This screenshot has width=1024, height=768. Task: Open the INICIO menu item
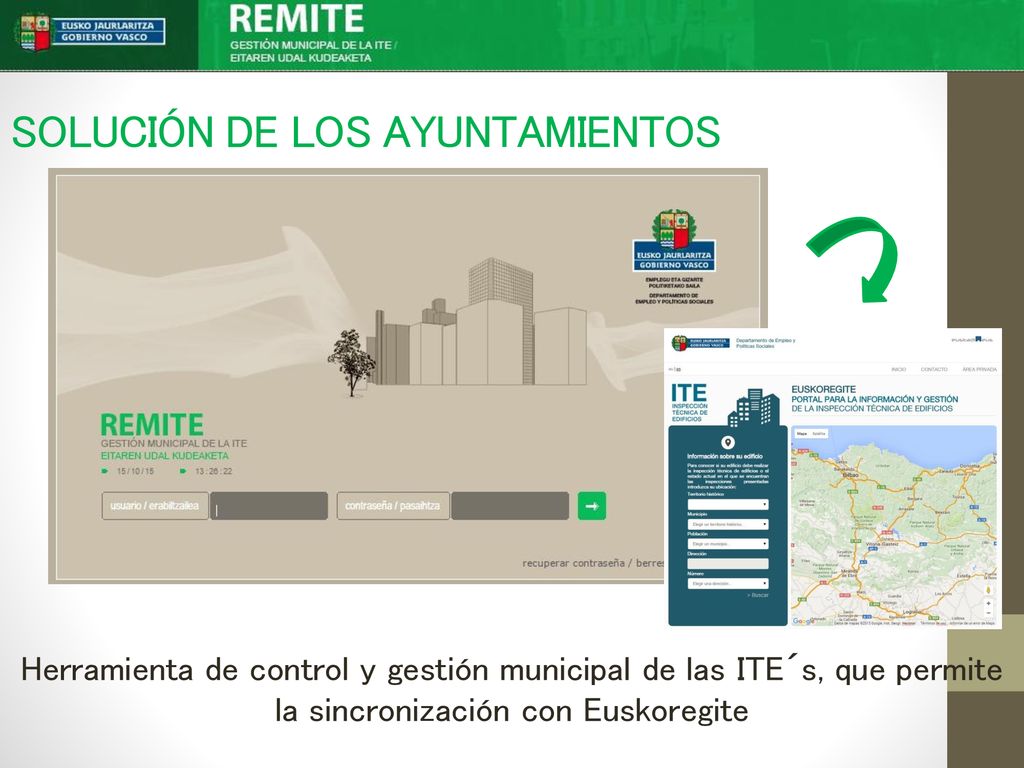click(899, 370)
